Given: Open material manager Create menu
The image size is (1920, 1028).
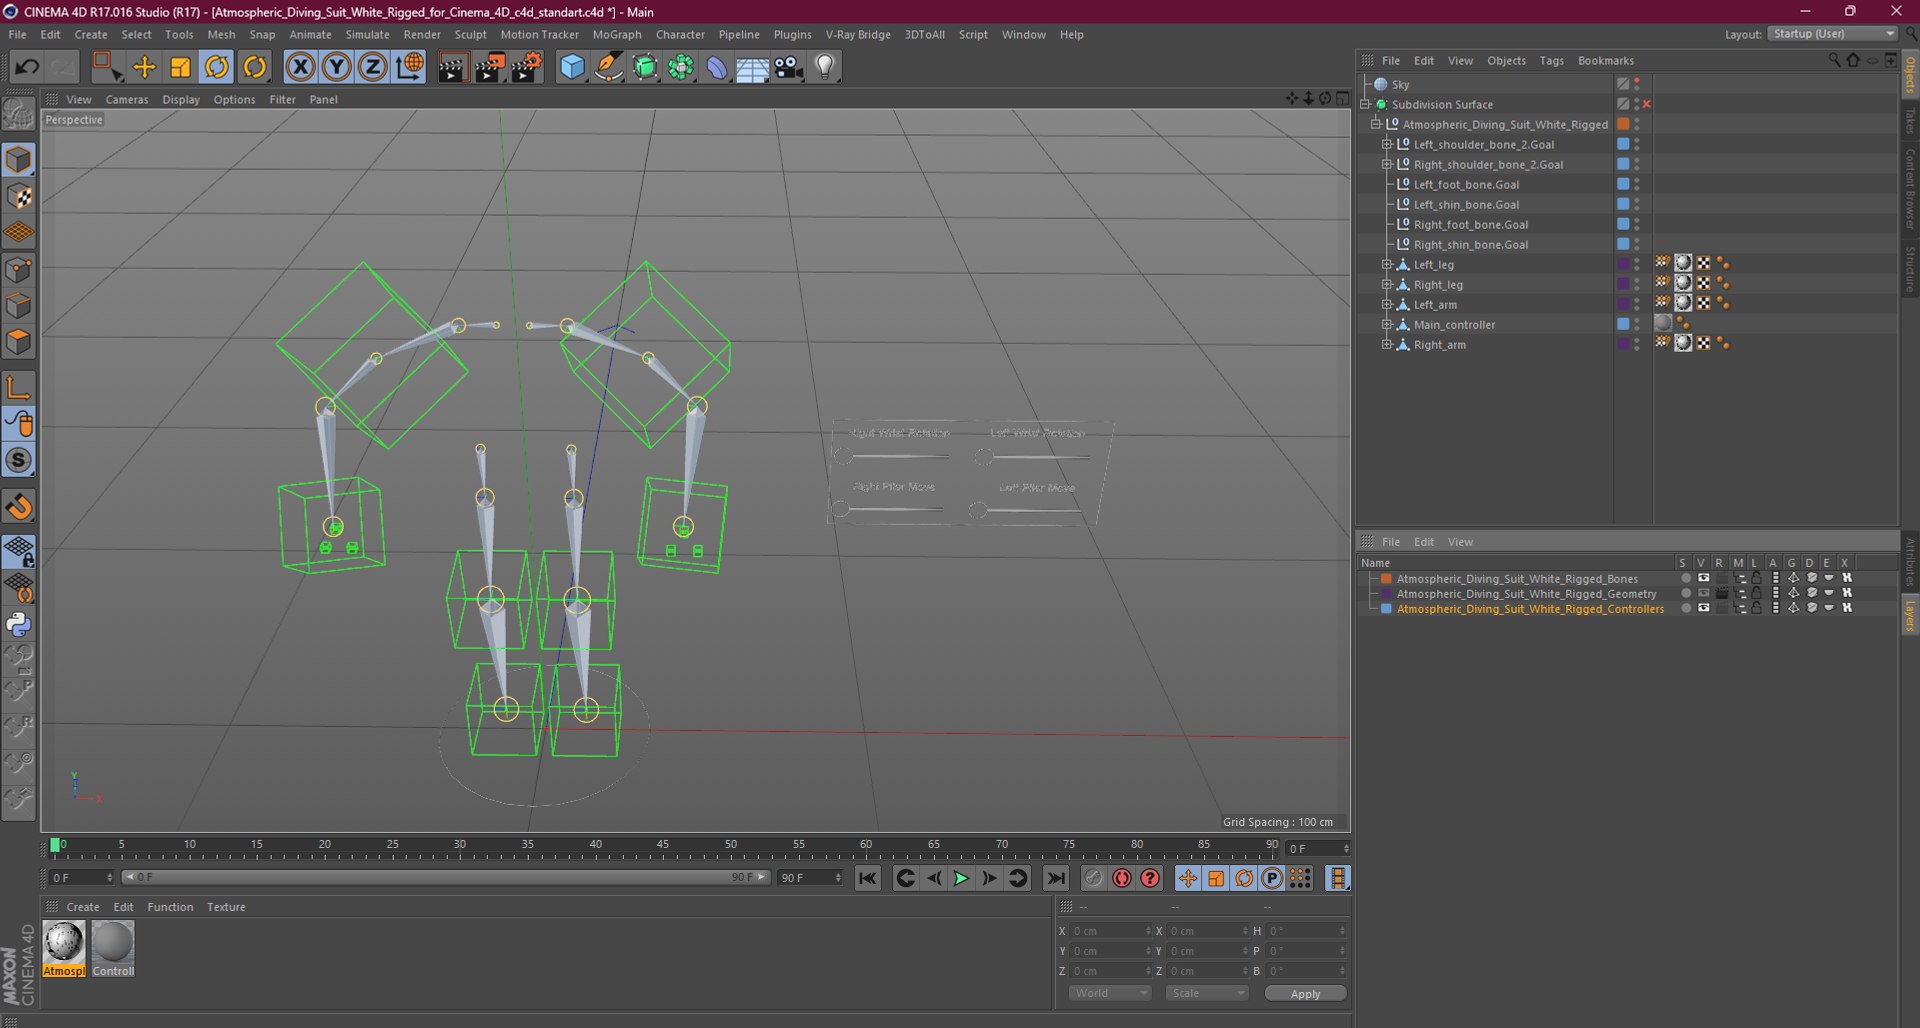Looking at the screenshot, I should [83, 907].
